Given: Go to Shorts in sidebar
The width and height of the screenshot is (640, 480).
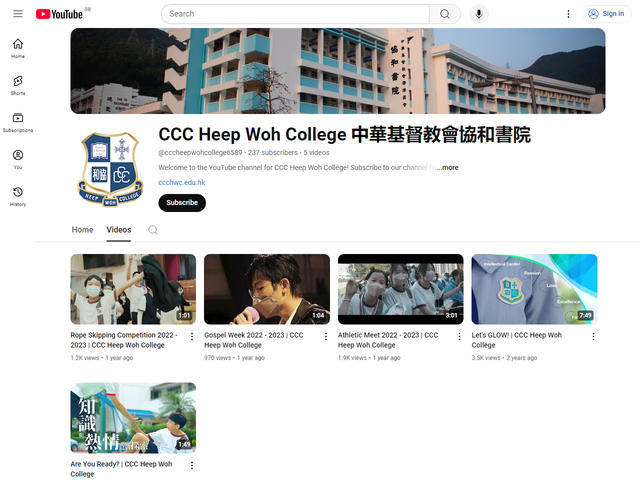Looking at the screenshot, I should 18,85.
